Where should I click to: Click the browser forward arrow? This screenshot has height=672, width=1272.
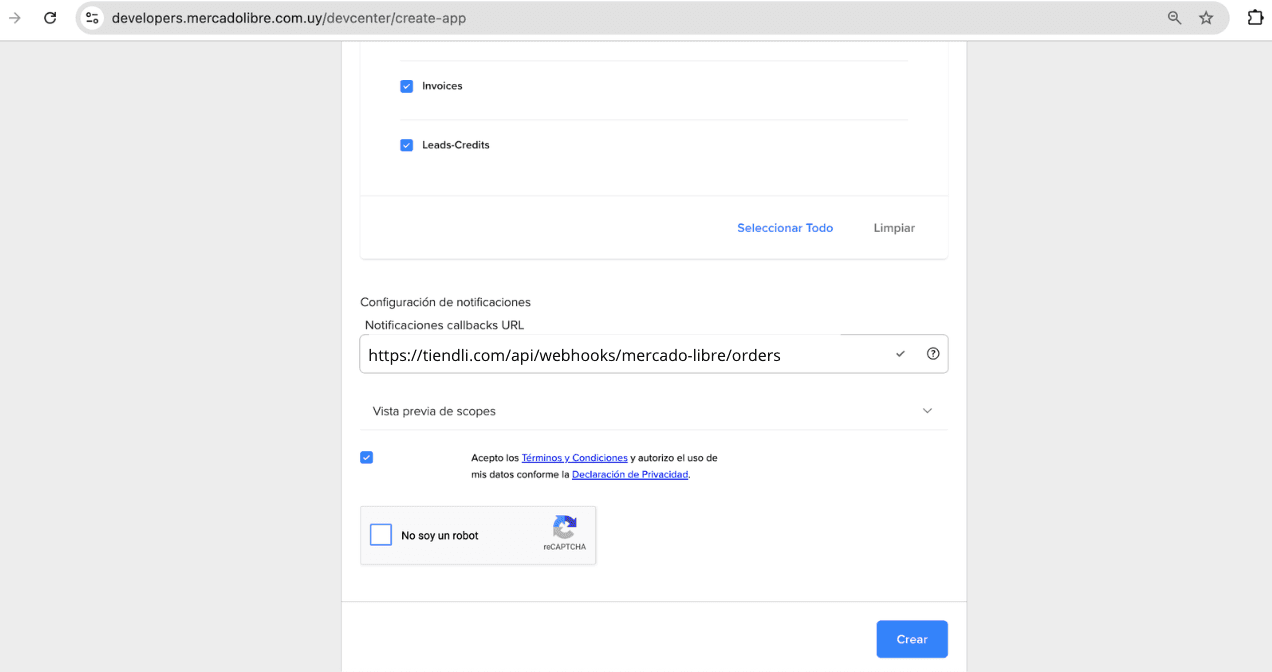click(x=15, y=18)
